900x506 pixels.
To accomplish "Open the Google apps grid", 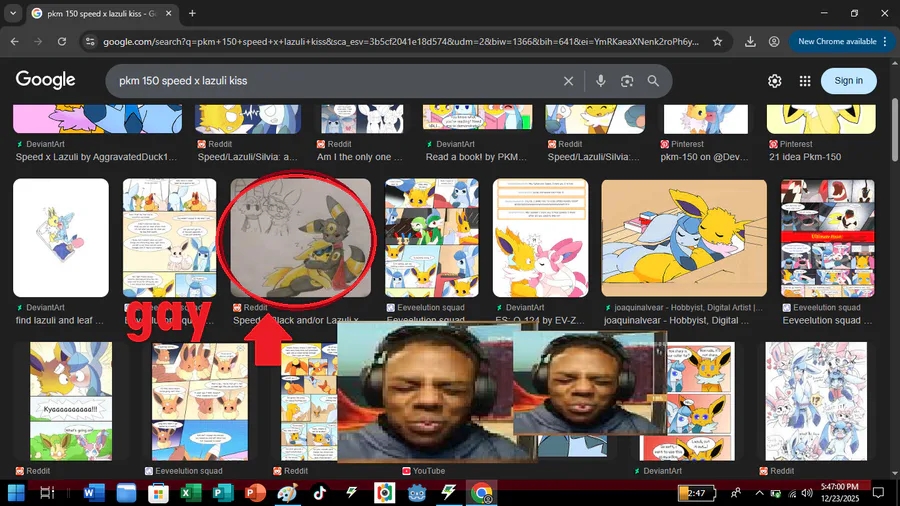I will 805,81.
